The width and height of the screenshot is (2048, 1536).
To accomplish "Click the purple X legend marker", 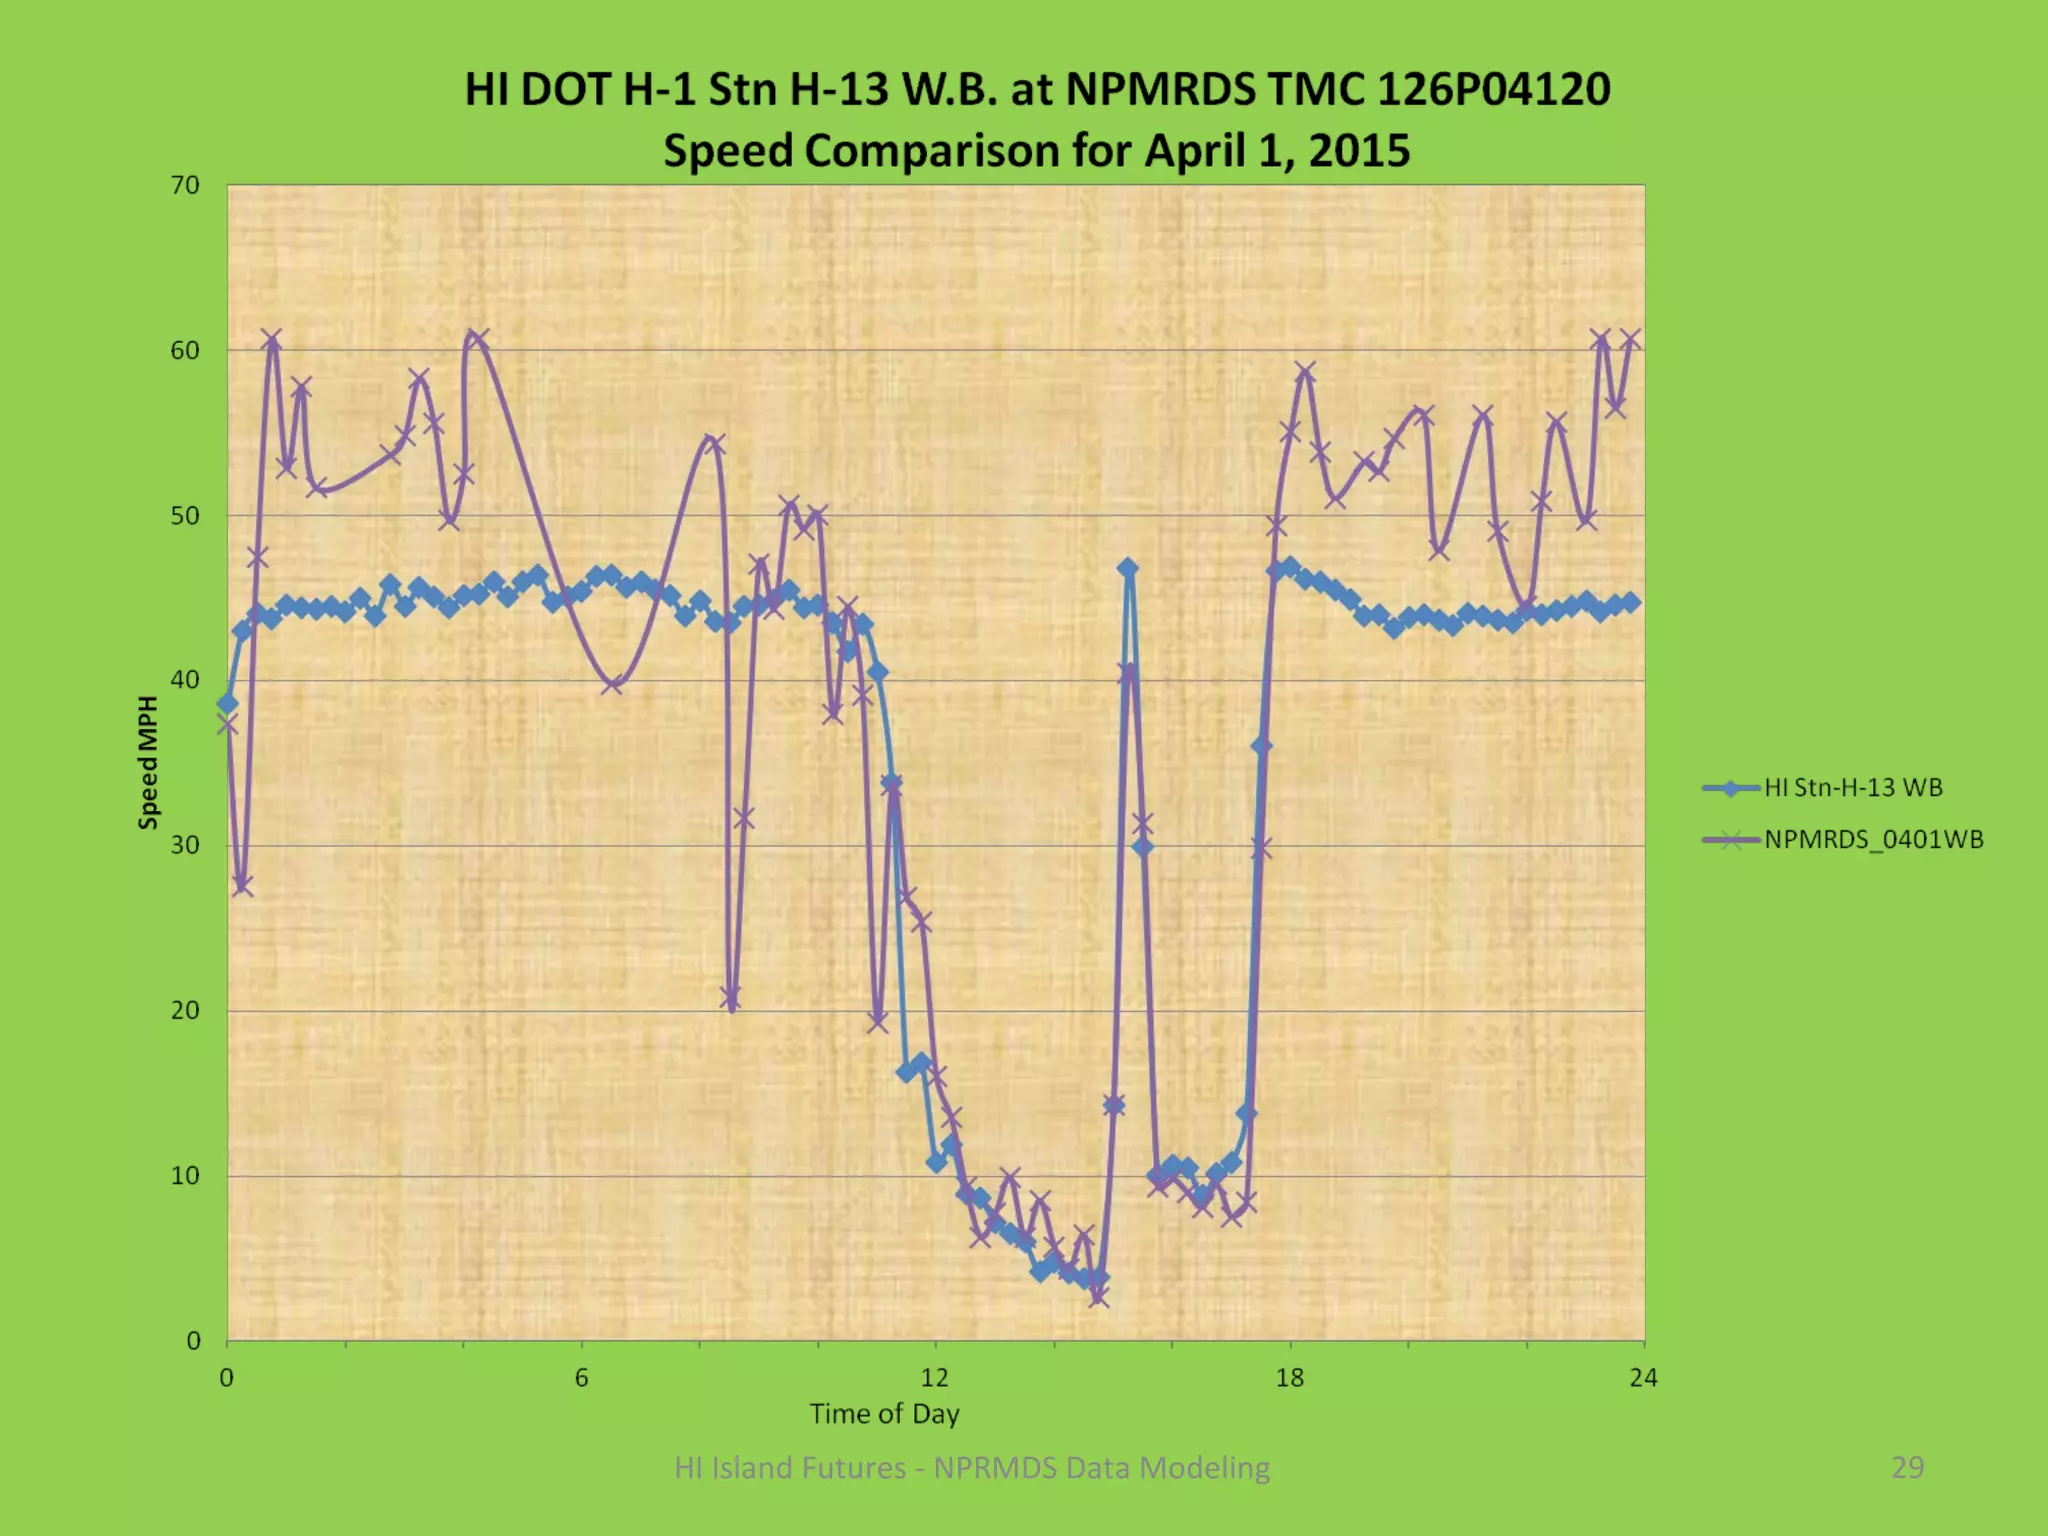I will [1730, 840].
